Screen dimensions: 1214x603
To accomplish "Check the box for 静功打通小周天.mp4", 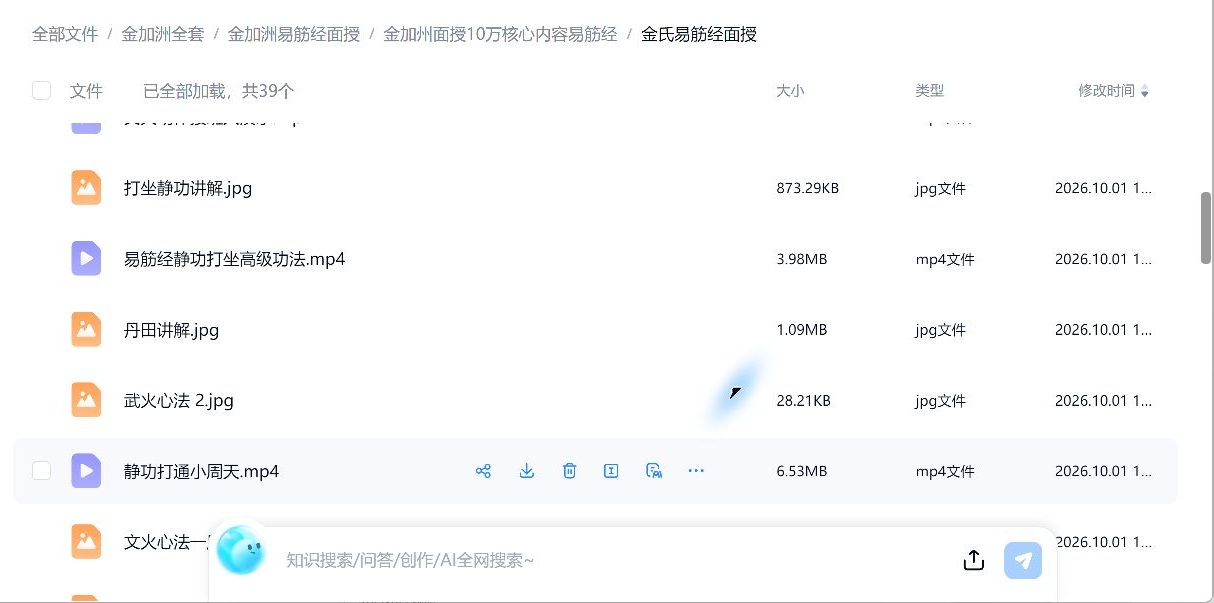I will tap(41, 471).
